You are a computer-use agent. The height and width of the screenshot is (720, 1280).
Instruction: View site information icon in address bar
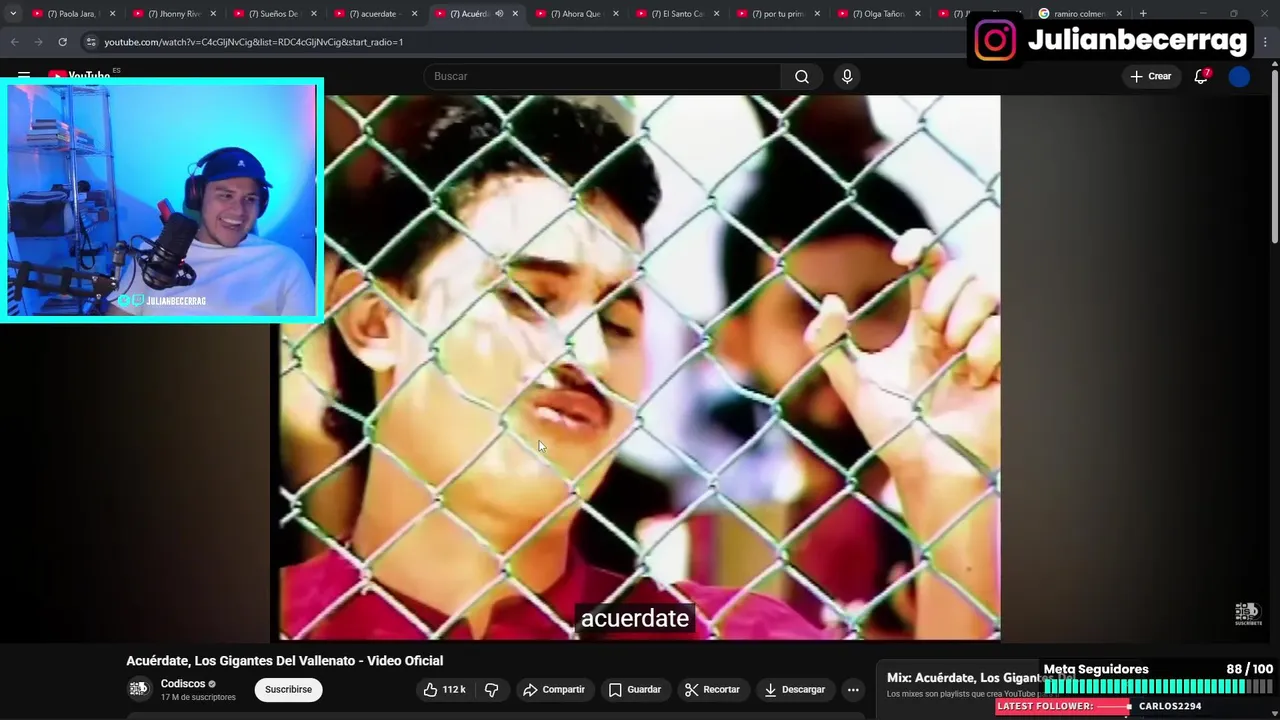pyautogui.click(x=91, y=42)
